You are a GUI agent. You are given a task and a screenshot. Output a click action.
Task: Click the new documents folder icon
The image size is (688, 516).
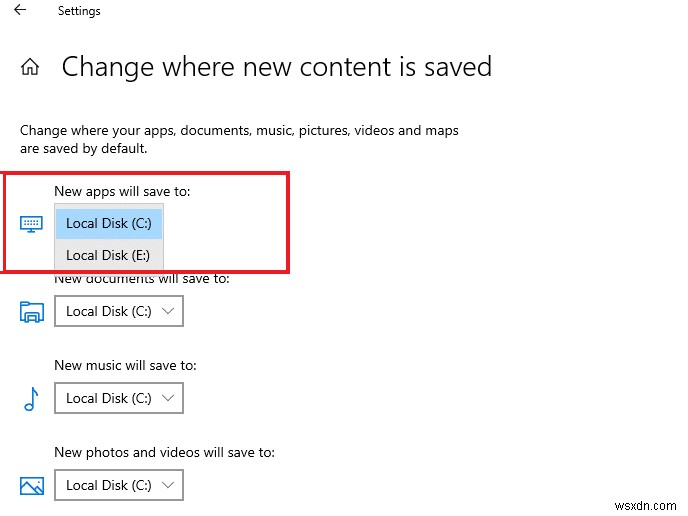point(32,311)
